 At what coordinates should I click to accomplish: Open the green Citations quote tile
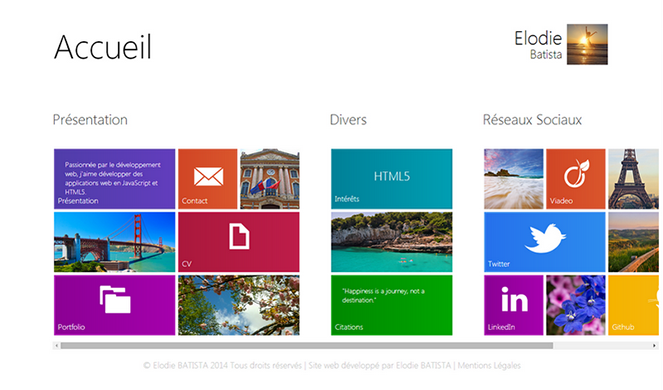coord(392,305)
